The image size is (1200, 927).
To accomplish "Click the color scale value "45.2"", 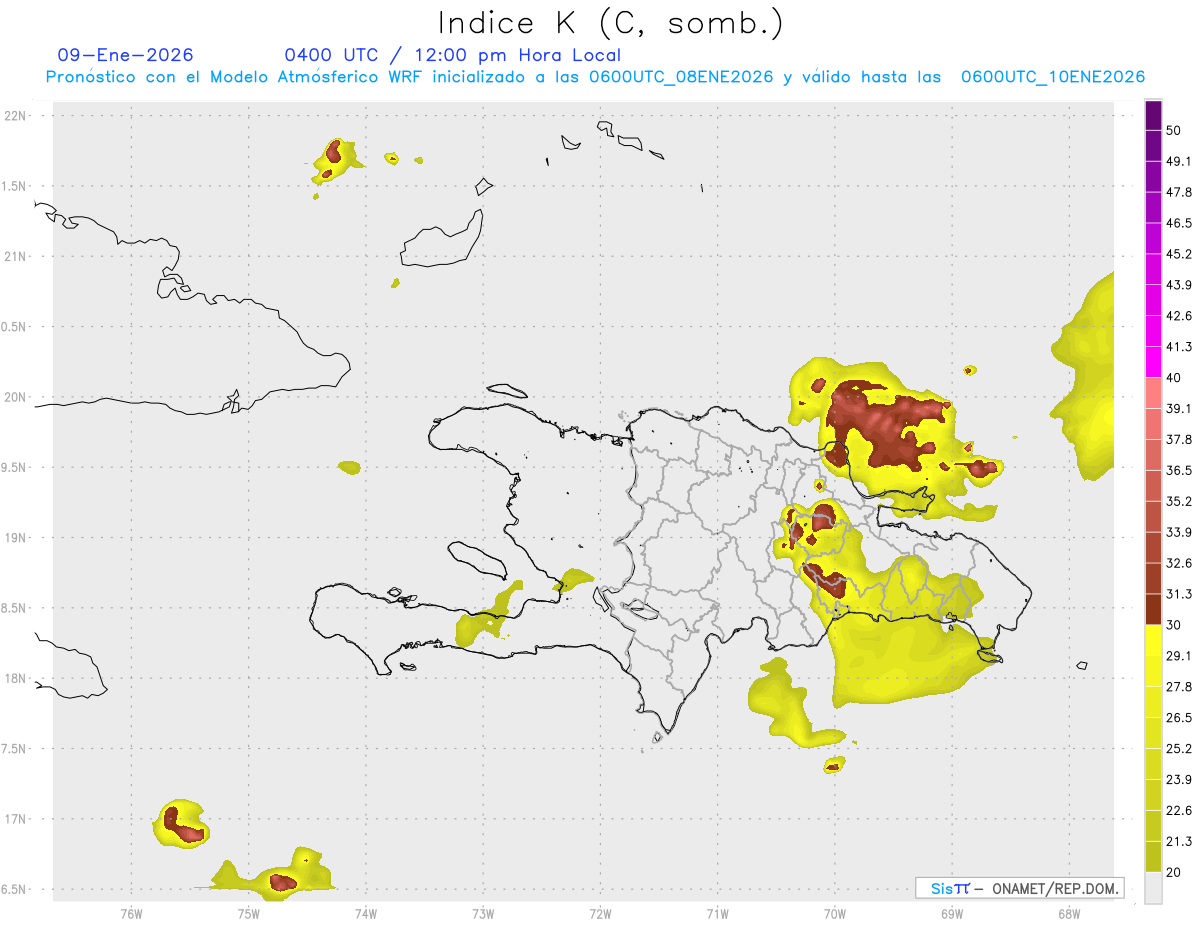I will 1179,254.
